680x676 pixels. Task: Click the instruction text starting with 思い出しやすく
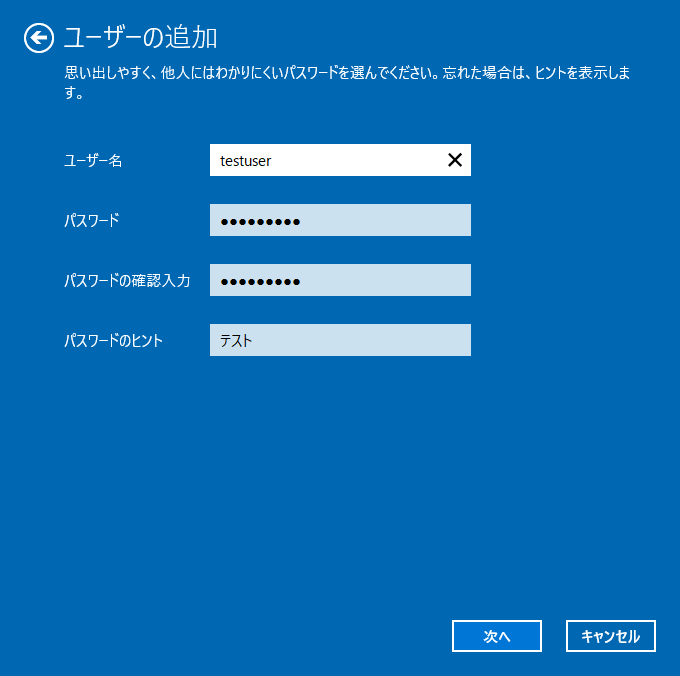(347, 82)
